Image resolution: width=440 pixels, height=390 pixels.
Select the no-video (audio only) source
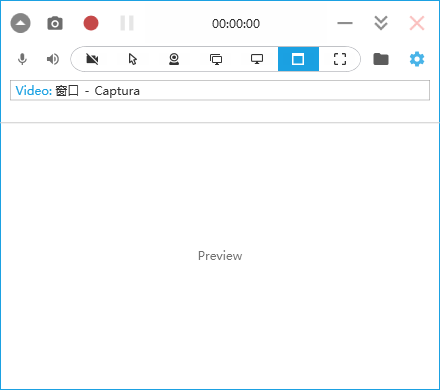tap(92, 59)
